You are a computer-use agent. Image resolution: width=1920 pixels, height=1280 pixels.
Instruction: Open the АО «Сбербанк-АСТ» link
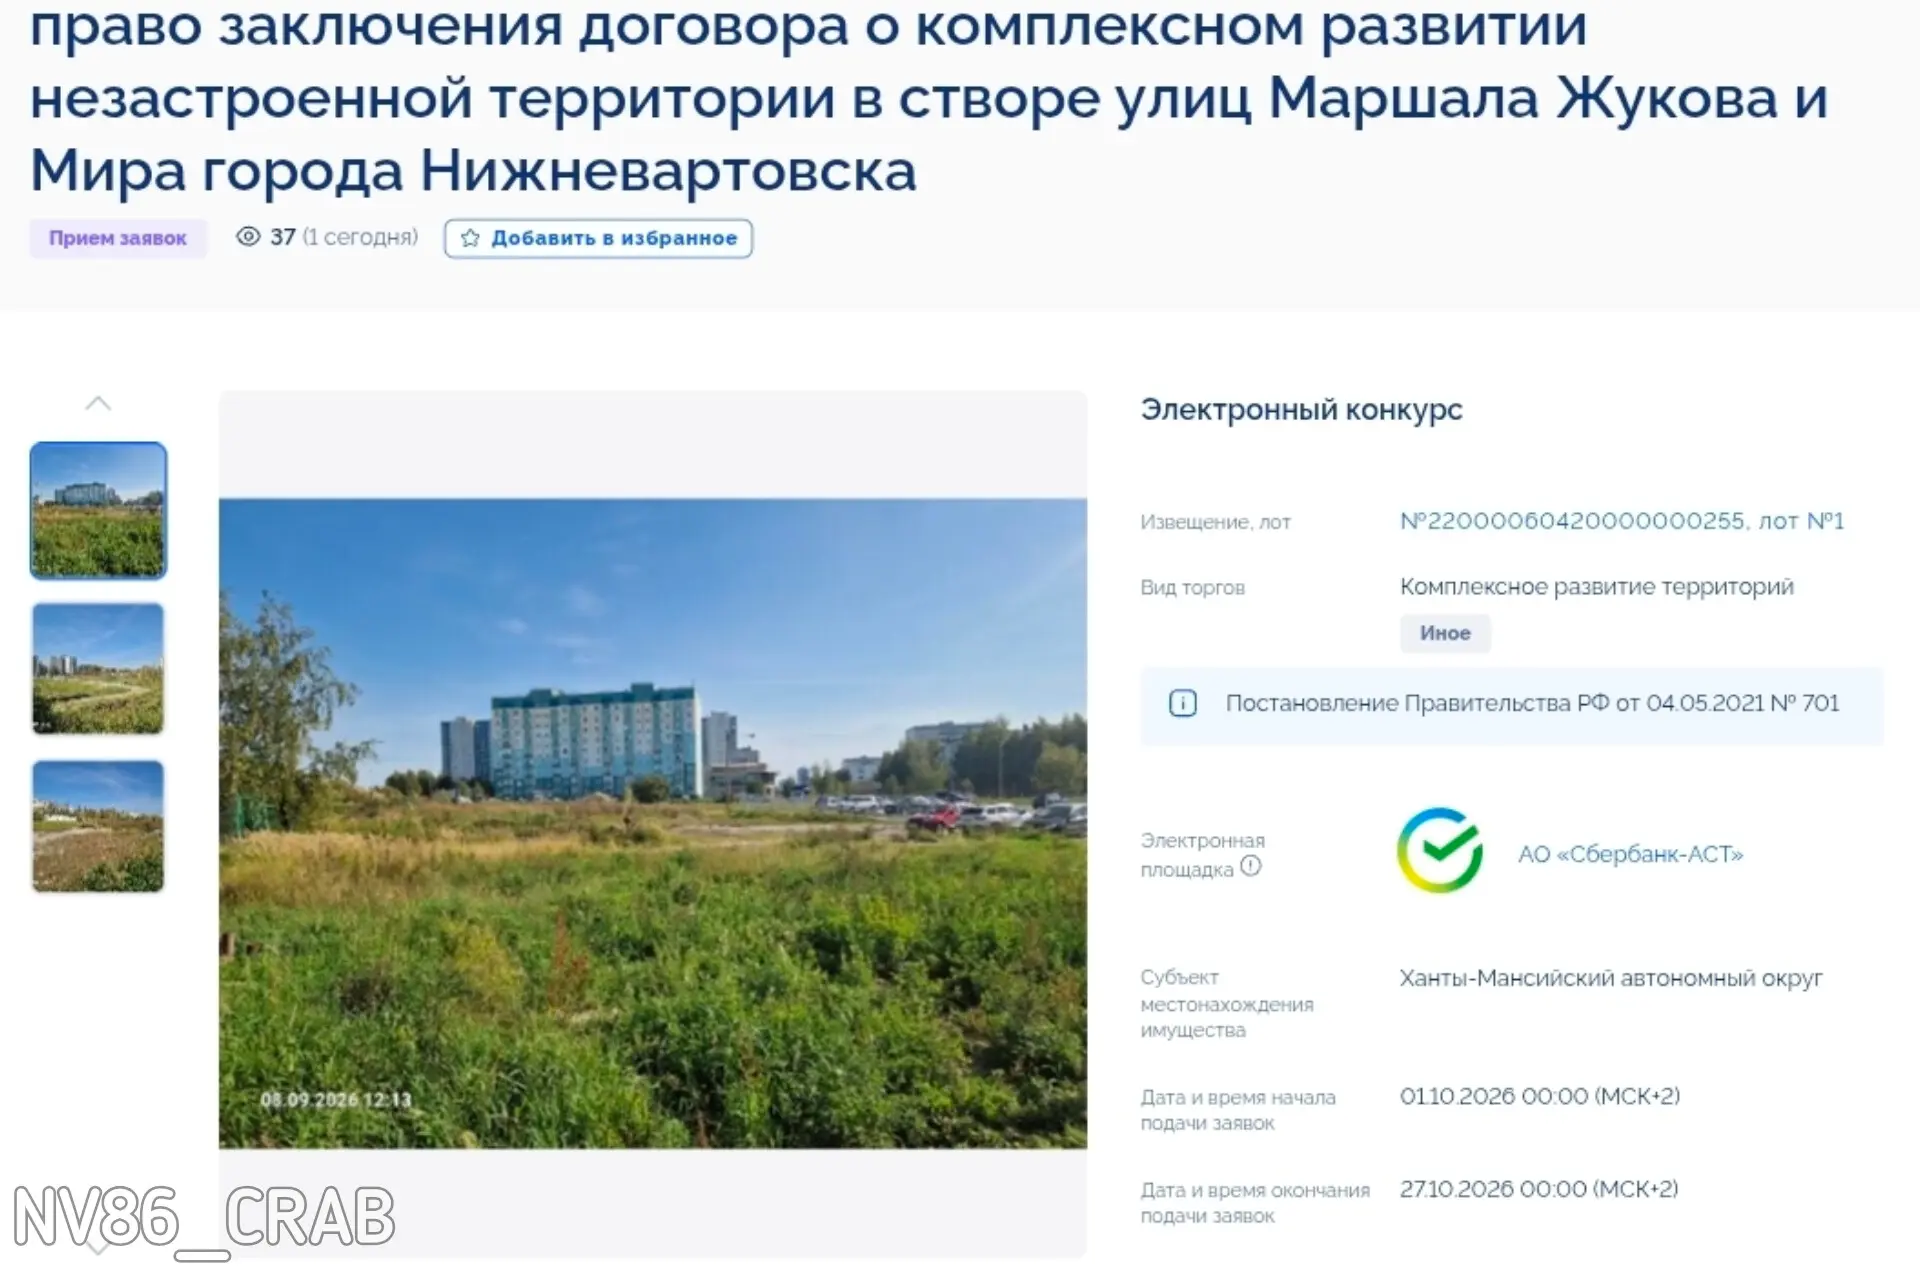tap(1630, 854)
